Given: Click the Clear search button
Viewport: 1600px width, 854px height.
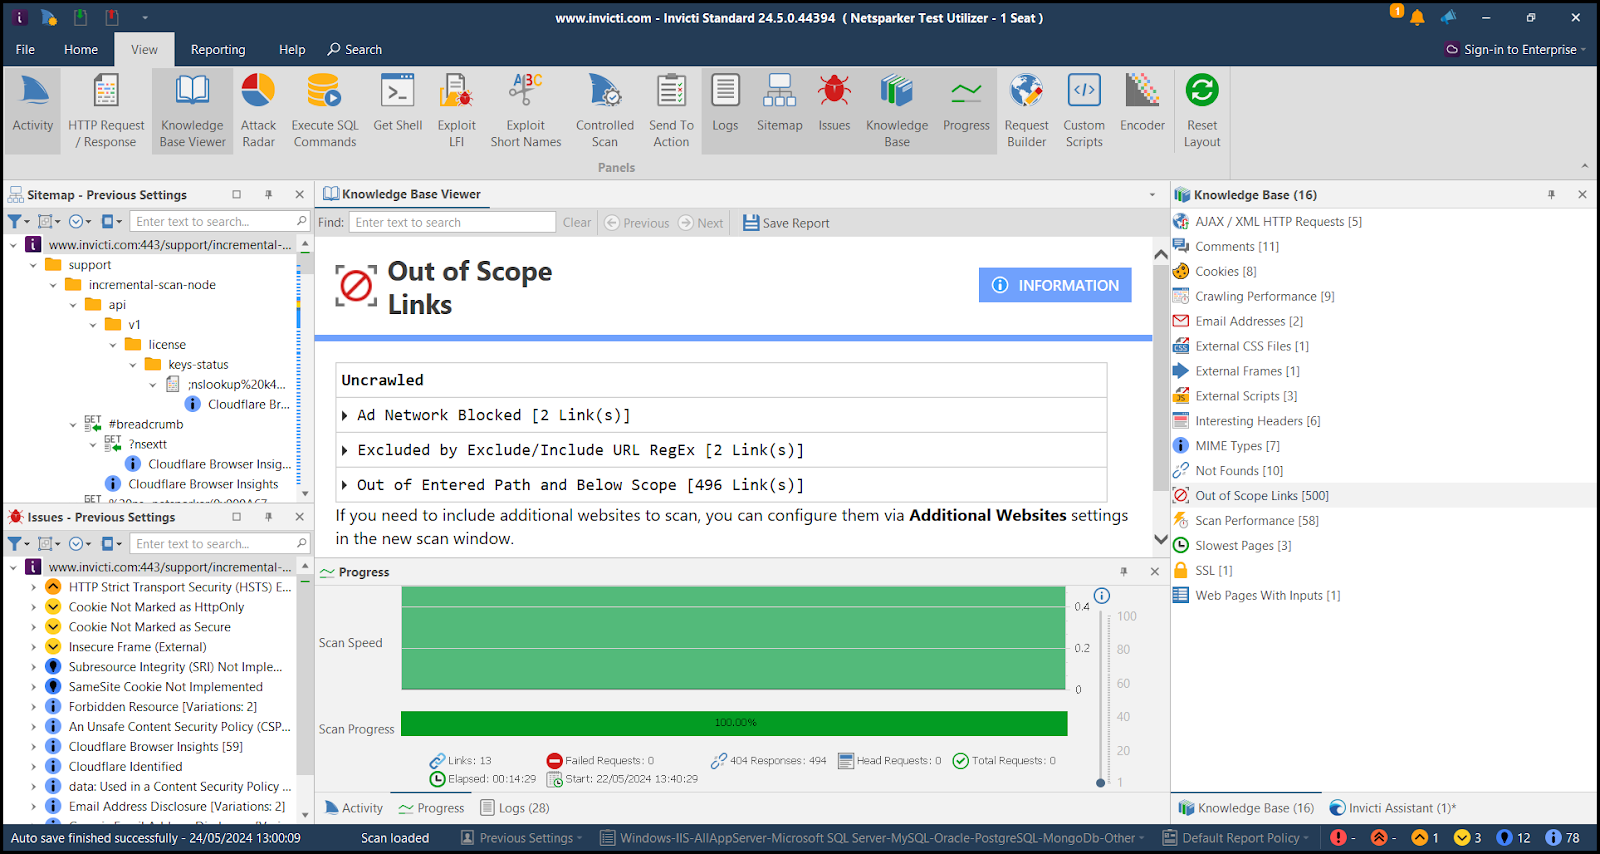Looking at the screenshot, I should 577,222.
